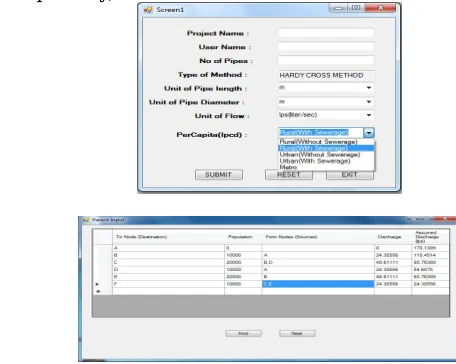The width and height of the screenshot is (456, 364).
Task: Click the Assumed Discharge 170.1389 cell
Action: (431, 248)
